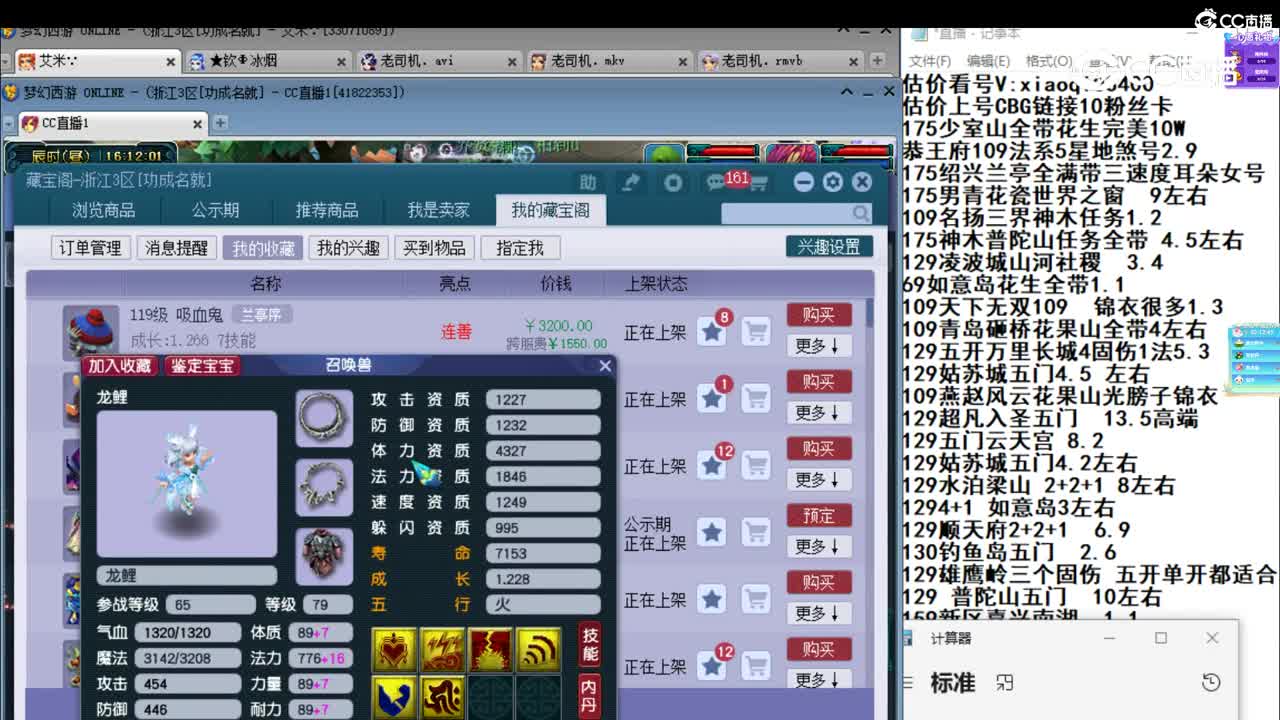The width and height of the screenshot is (1280, 720).
Task: Click the share arrow icon in 藏宝阁 header
Action: (x=631, y=183)
